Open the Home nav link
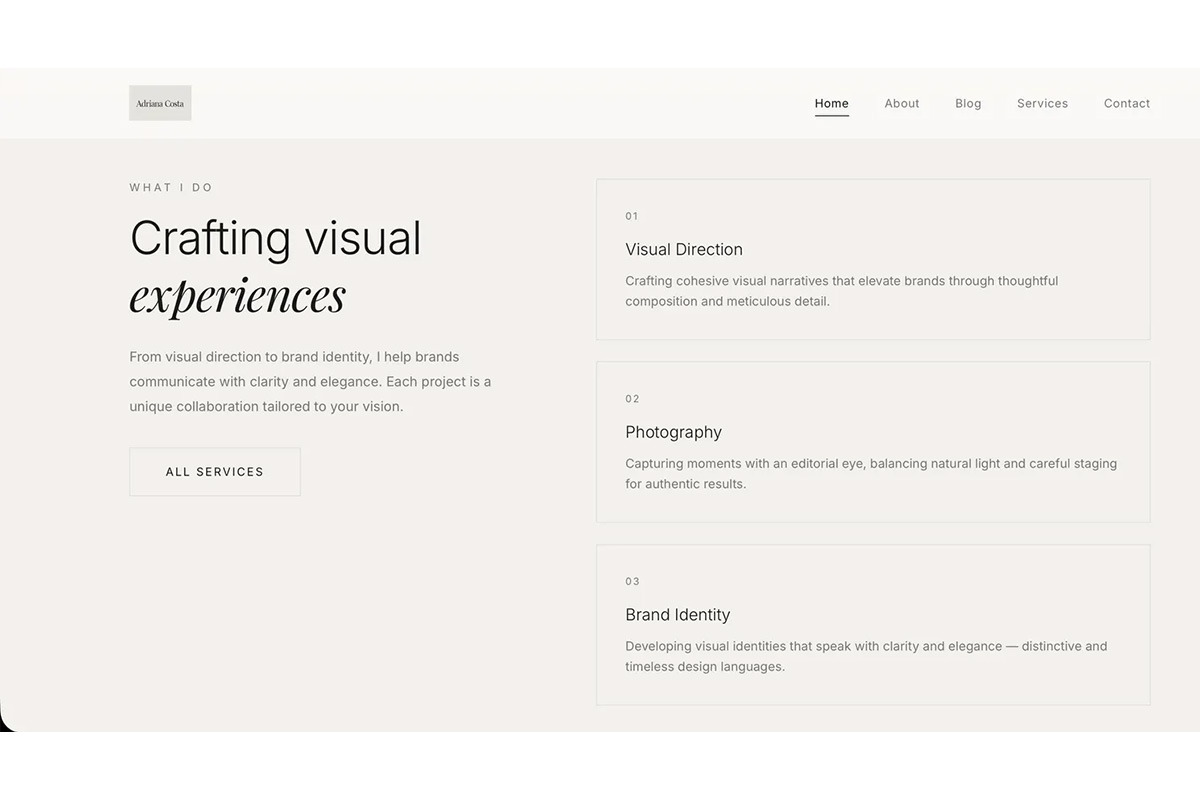 832,103
